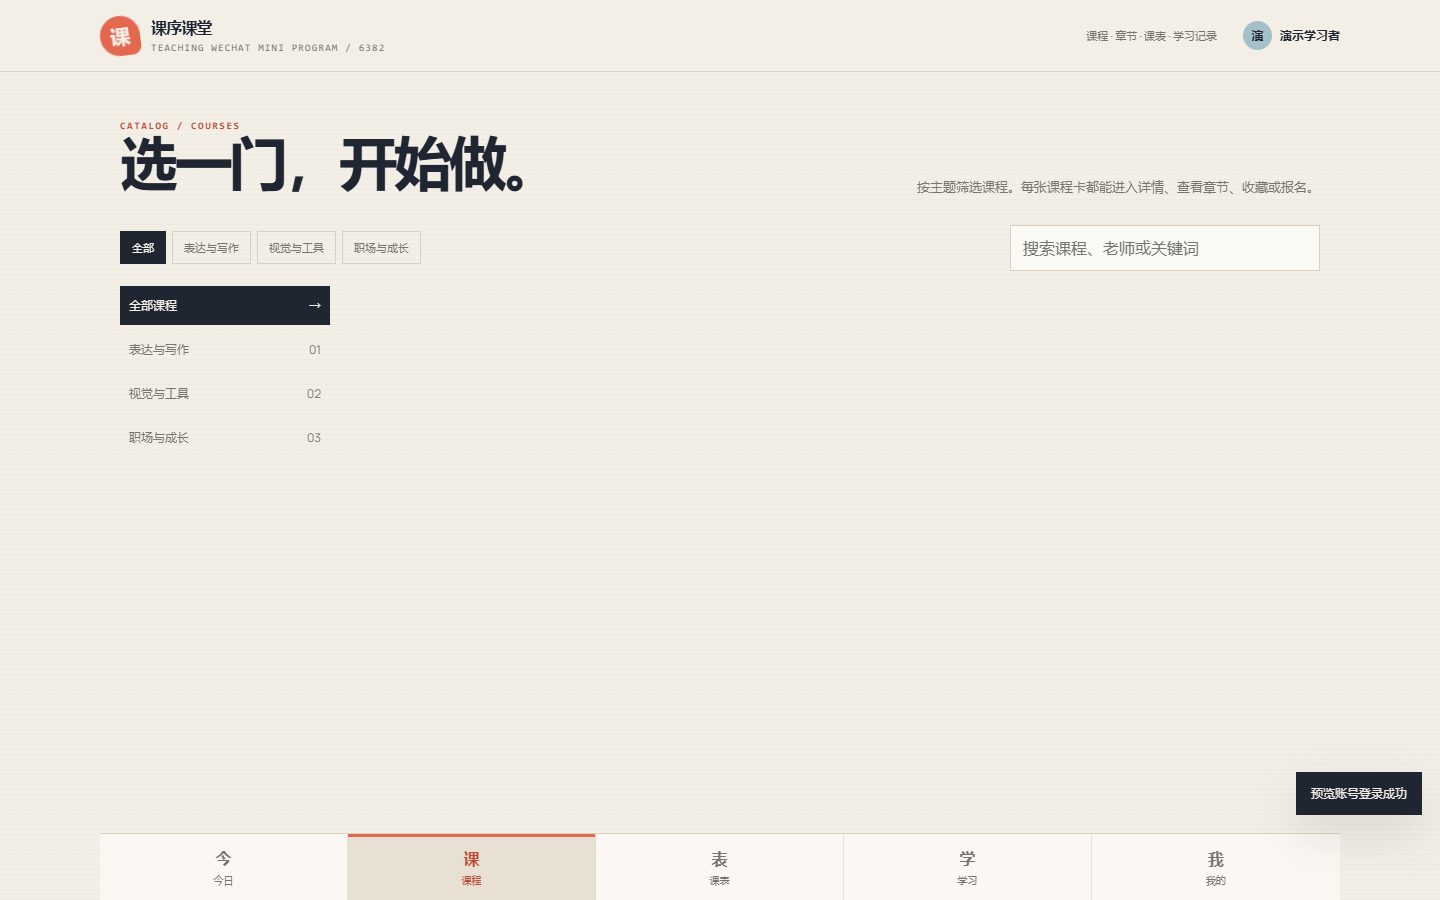
Task: Filter by 表达与写作 chip
Action: [211, 248]
